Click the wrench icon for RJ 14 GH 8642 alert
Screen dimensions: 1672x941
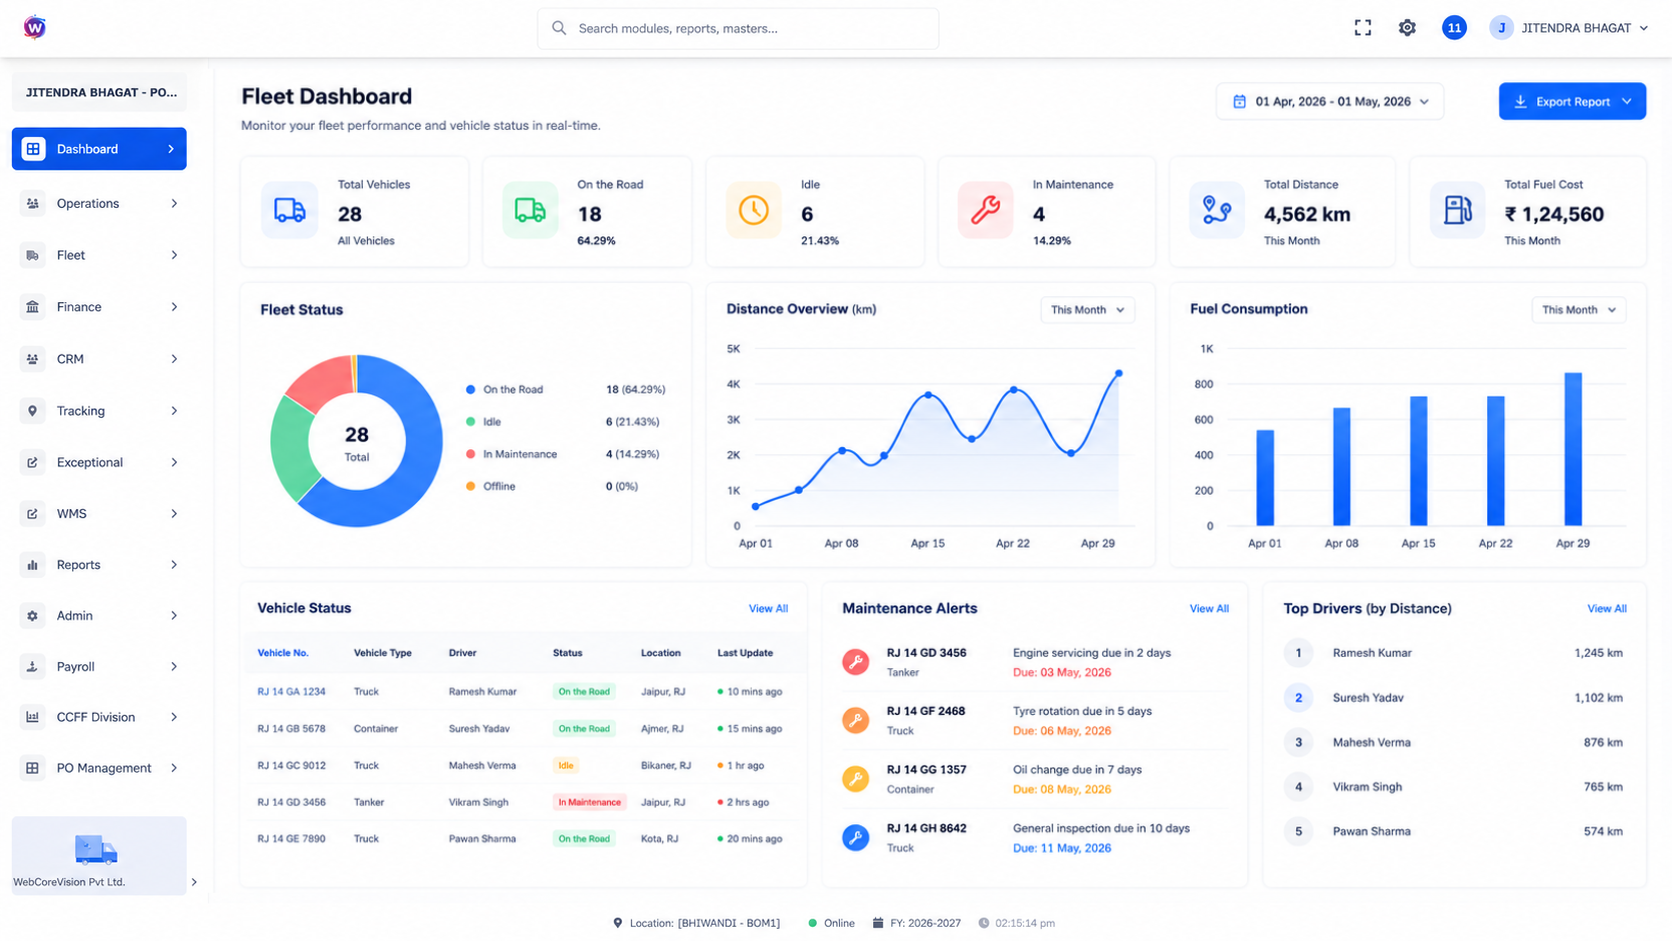click(x=855, y=837)
